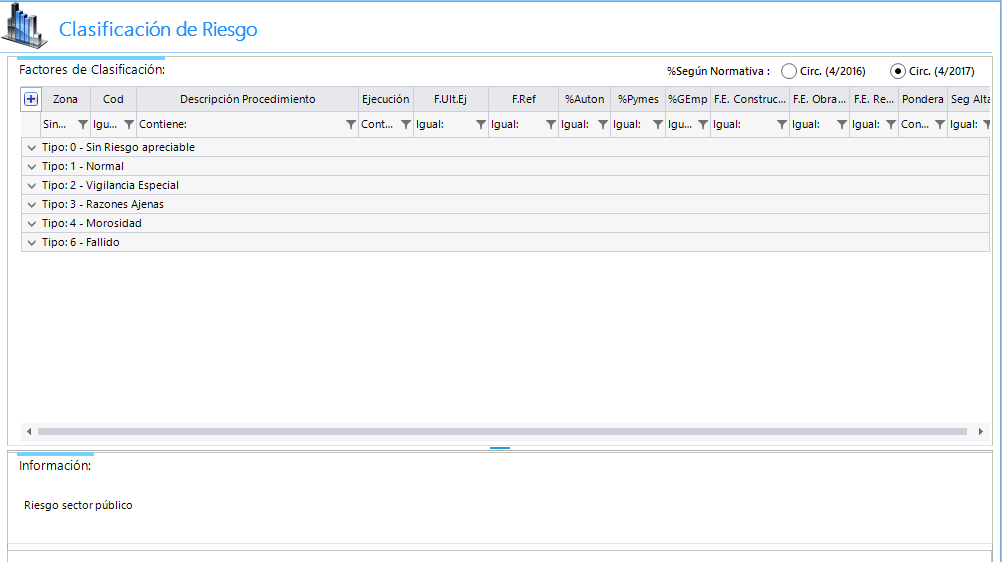
Task: Open filter icon for Cod column
Action: [129, 125]
